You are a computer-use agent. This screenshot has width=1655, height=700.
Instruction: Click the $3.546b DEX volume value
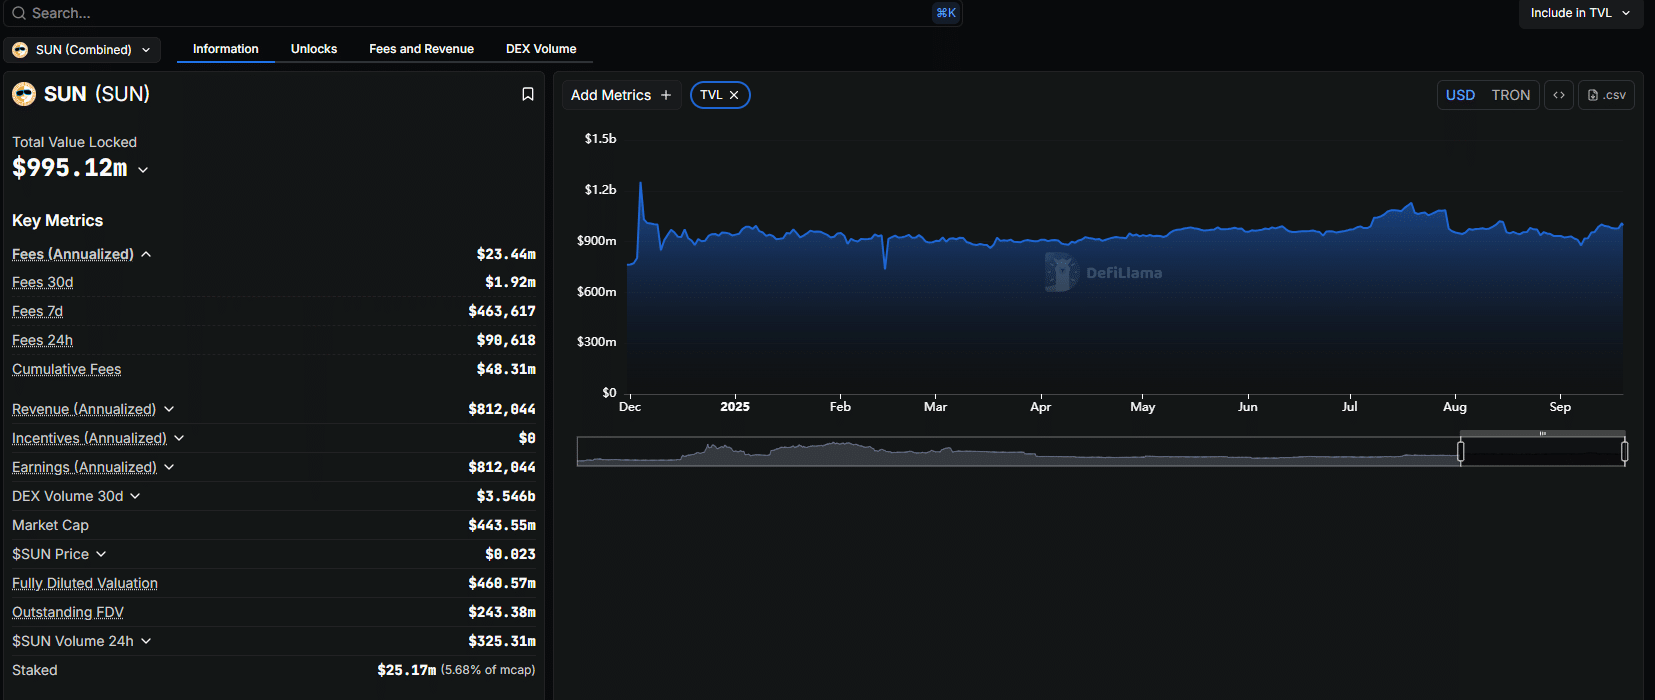pyautogui.click(x=506, y=496)
